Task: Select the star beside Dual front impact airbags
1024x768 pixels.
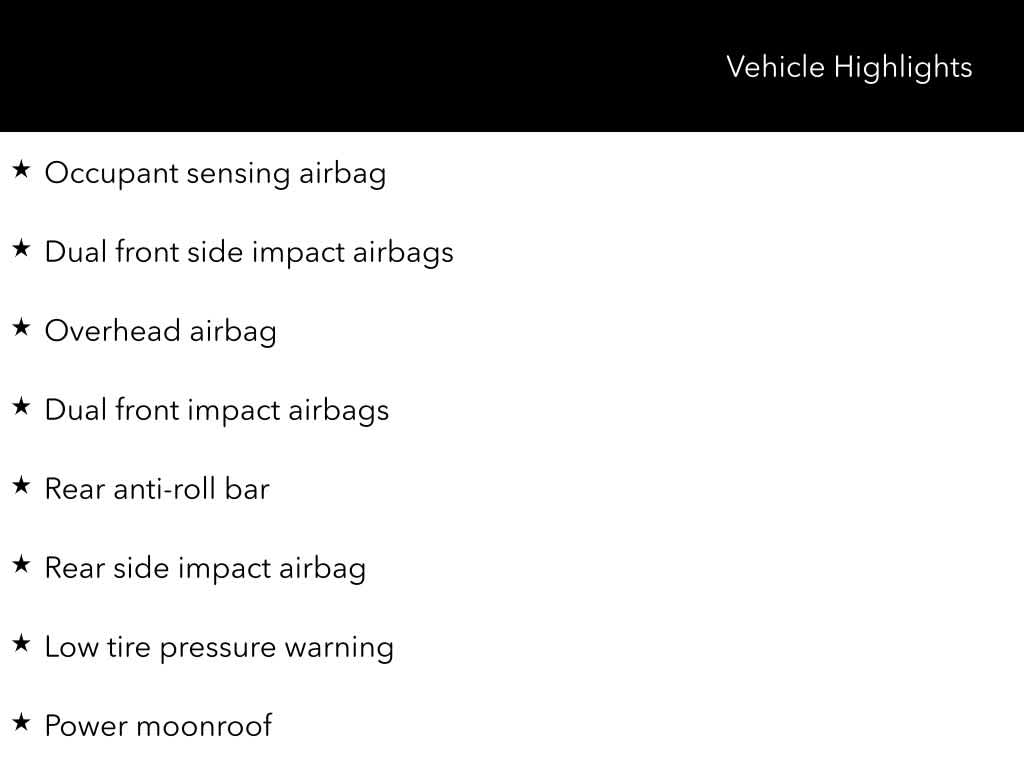Action: 21,407
